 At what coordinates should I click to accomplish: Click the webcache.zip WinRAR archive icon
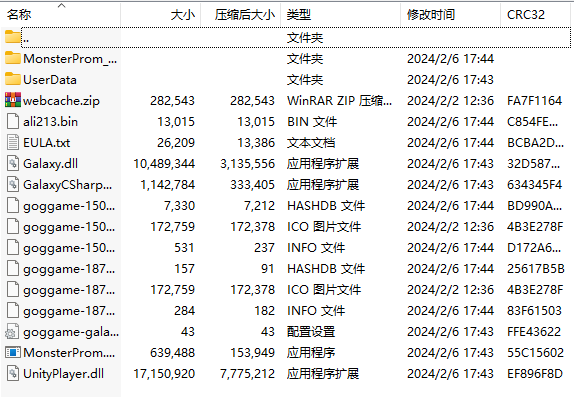[x=12, y=100]
